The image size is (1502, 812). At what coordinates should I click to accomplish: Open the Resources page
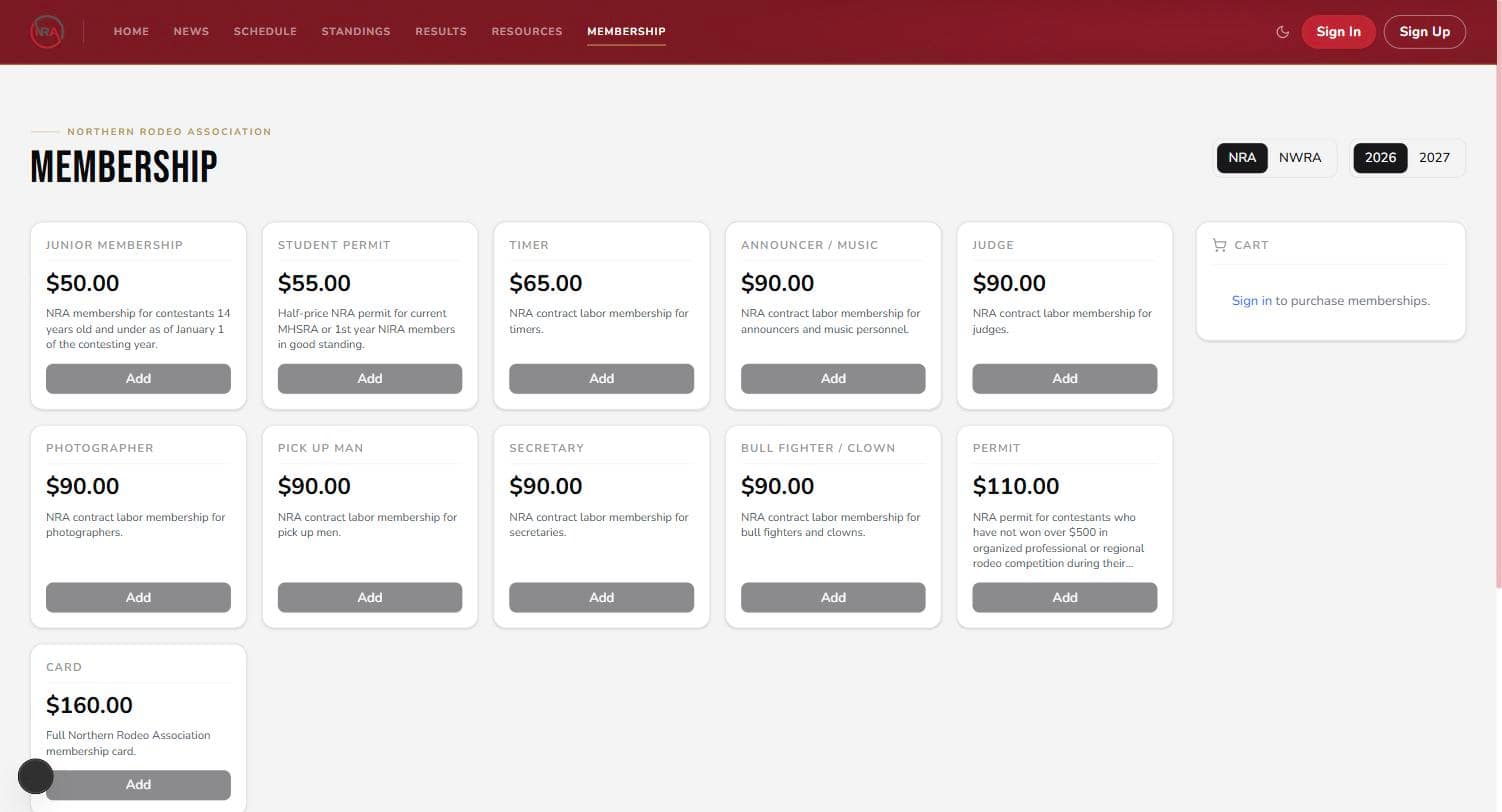527,32
